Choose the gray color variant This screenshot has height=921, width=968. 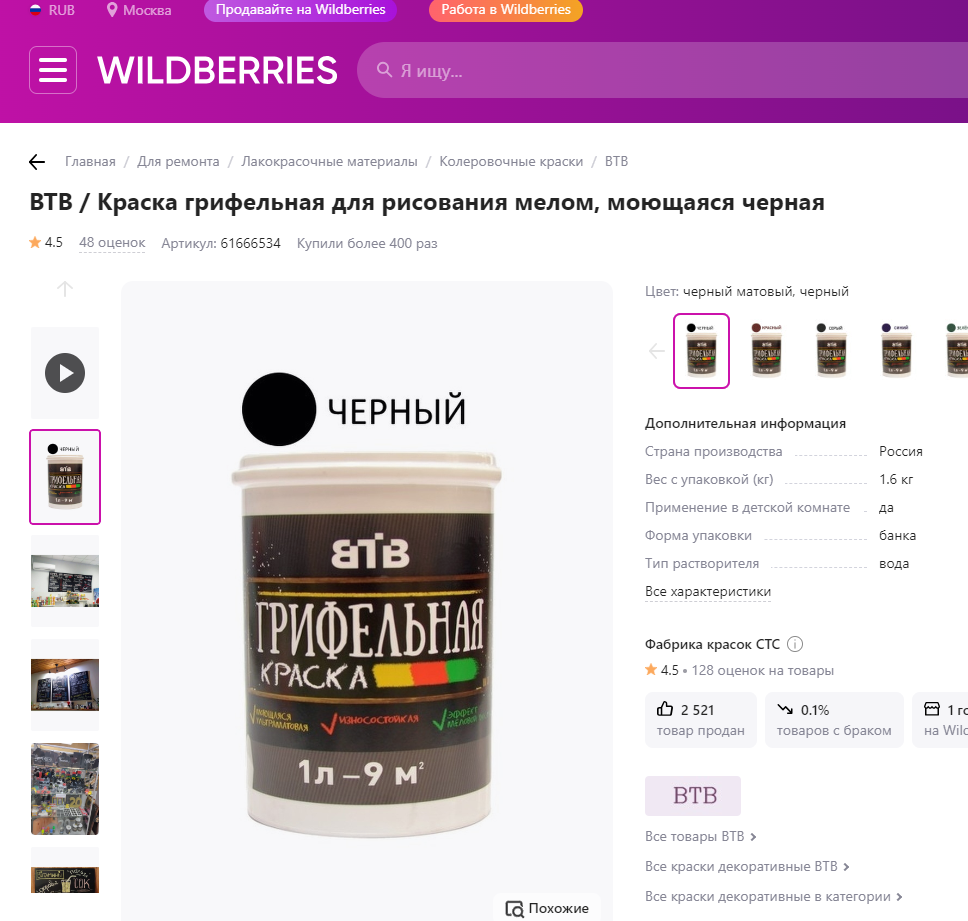831,351
